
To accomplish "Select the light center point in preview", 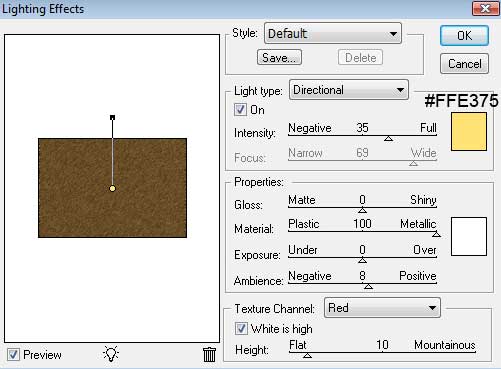I will 112,189.
